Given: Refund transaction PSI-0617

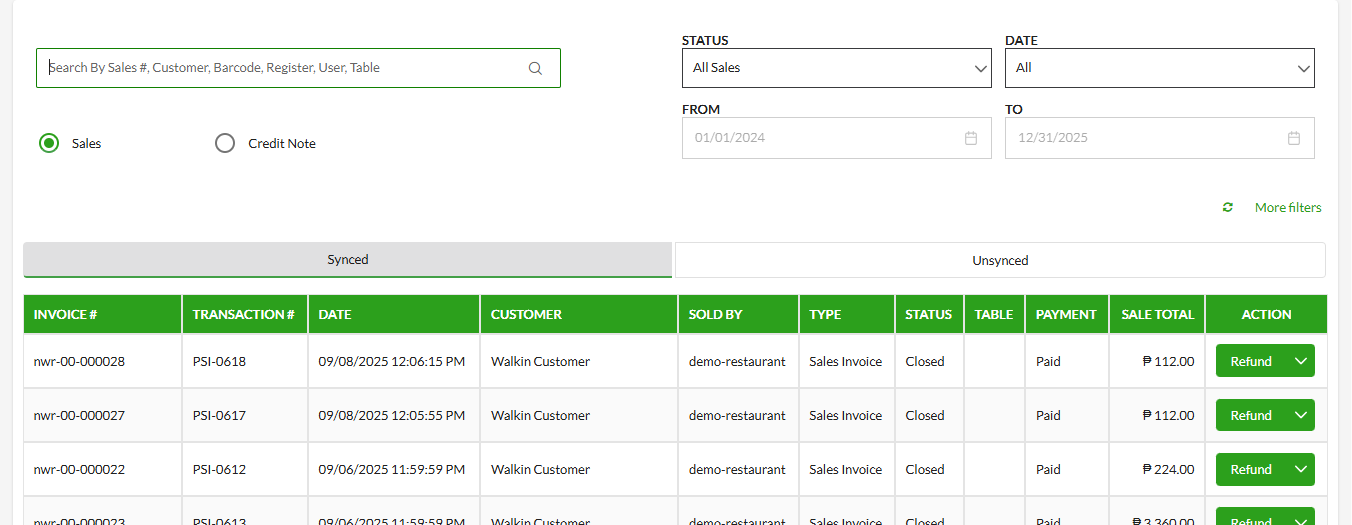Looking at the screenshot, I should click(1251, 415).
